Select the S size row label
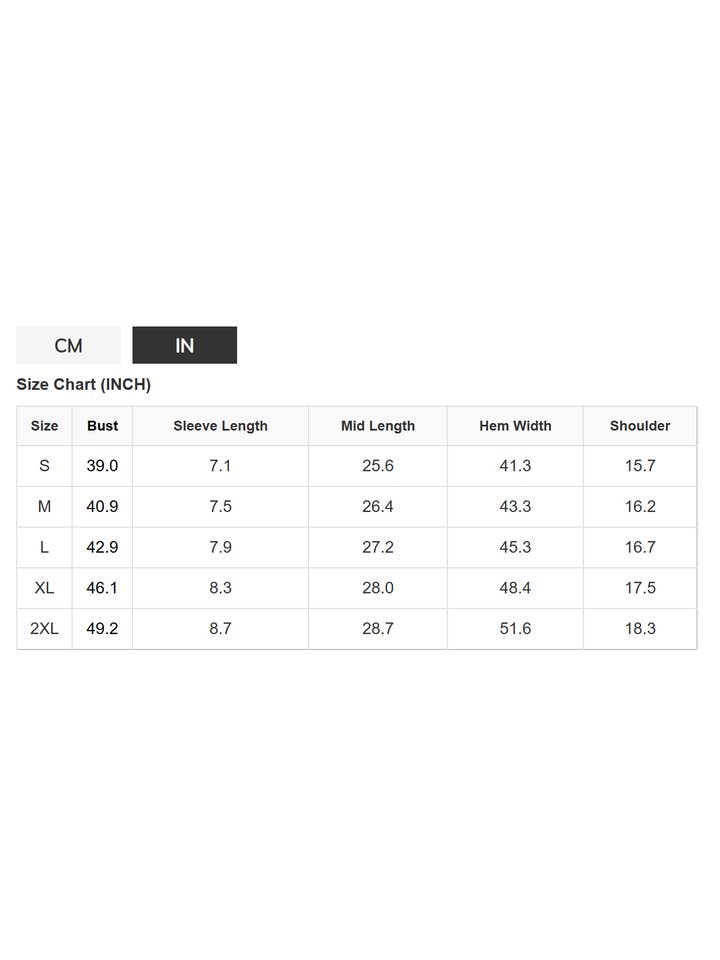The image size is (720, 960). click(44, 466)
